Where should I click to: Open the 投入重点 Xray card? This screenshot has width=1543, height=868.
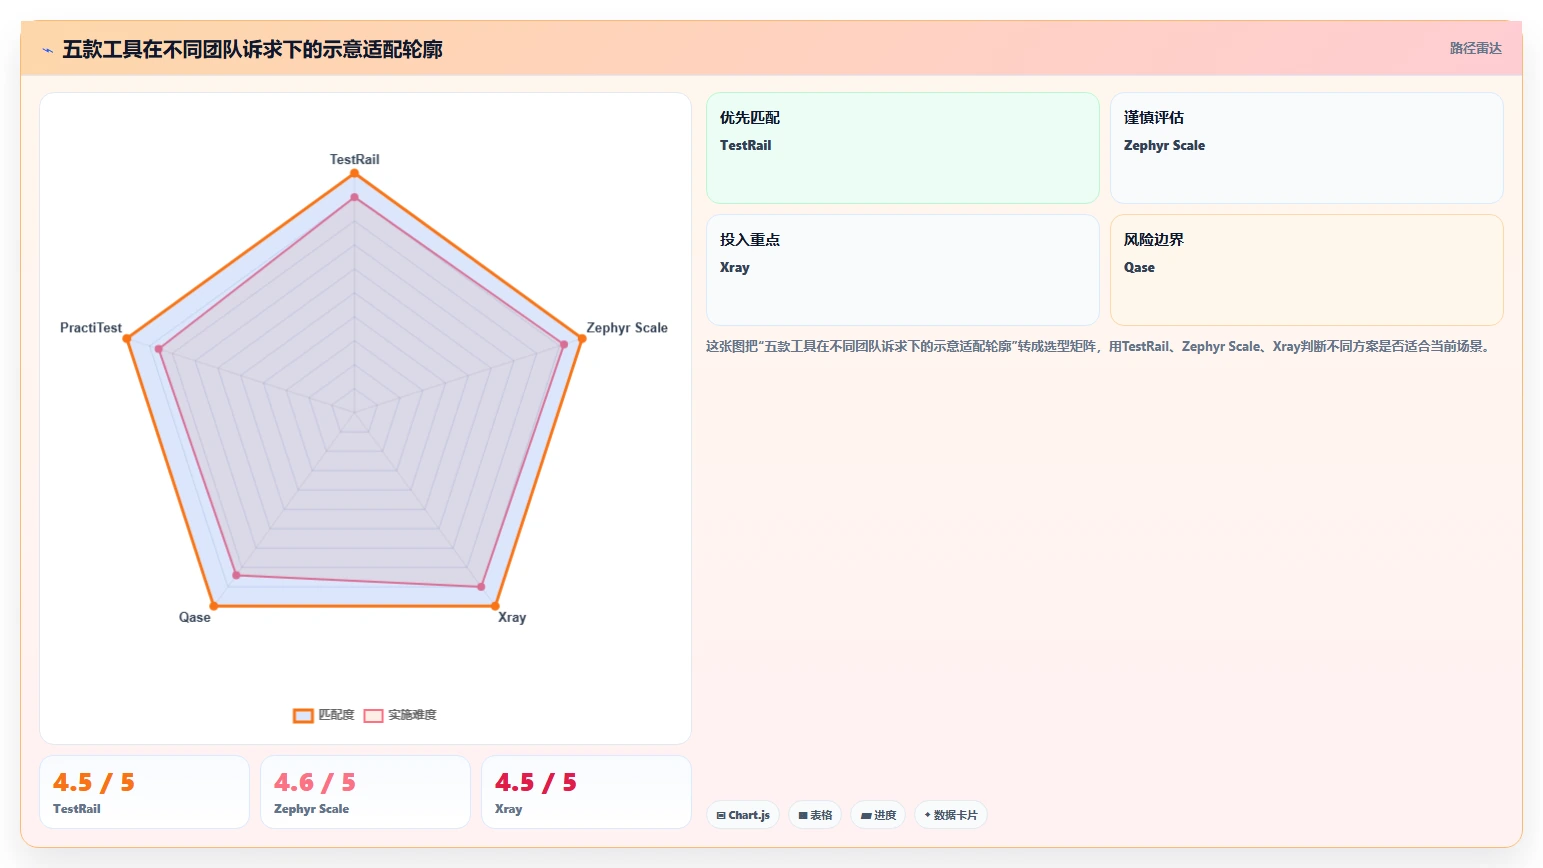point(903,270)
